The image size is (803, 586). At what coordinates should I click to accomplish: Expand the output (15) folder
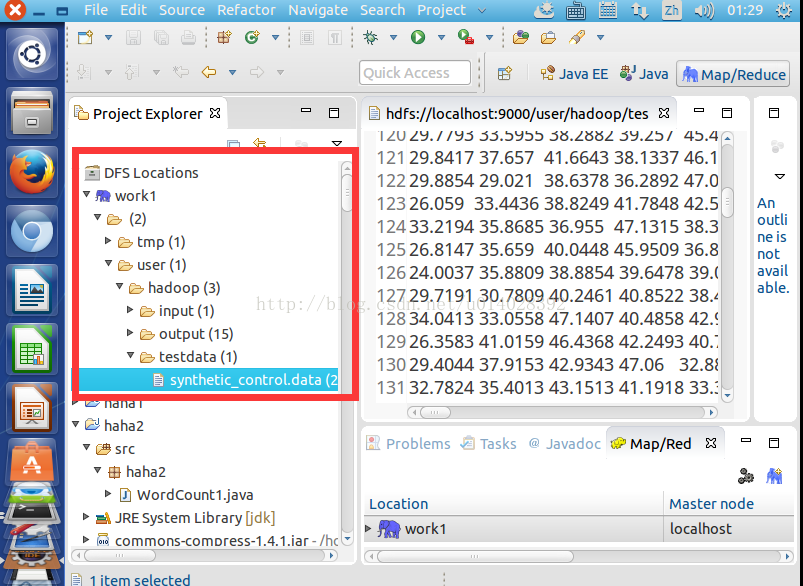point(130,332)
